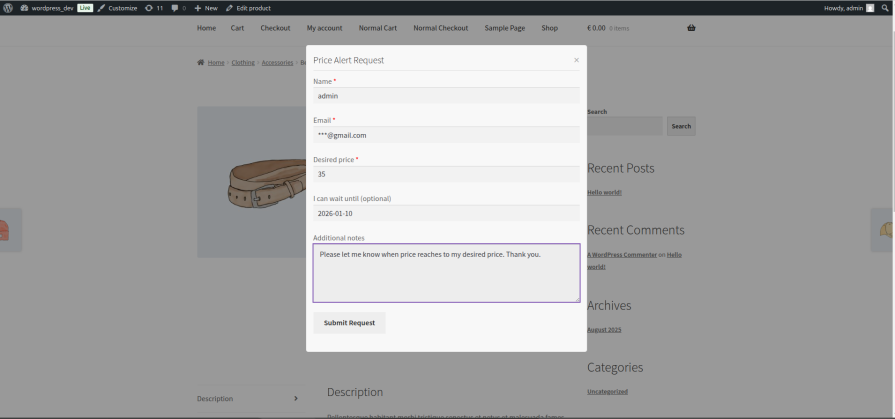895x419 pixels.
Task: Open the admin bar search icon
Action: [x=885, y=7]
